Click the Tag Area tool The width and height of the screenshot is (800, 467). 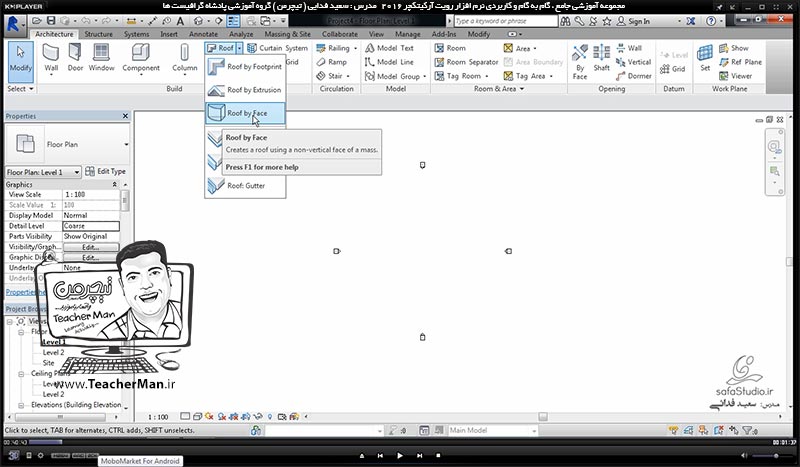[x=528, y=76]
